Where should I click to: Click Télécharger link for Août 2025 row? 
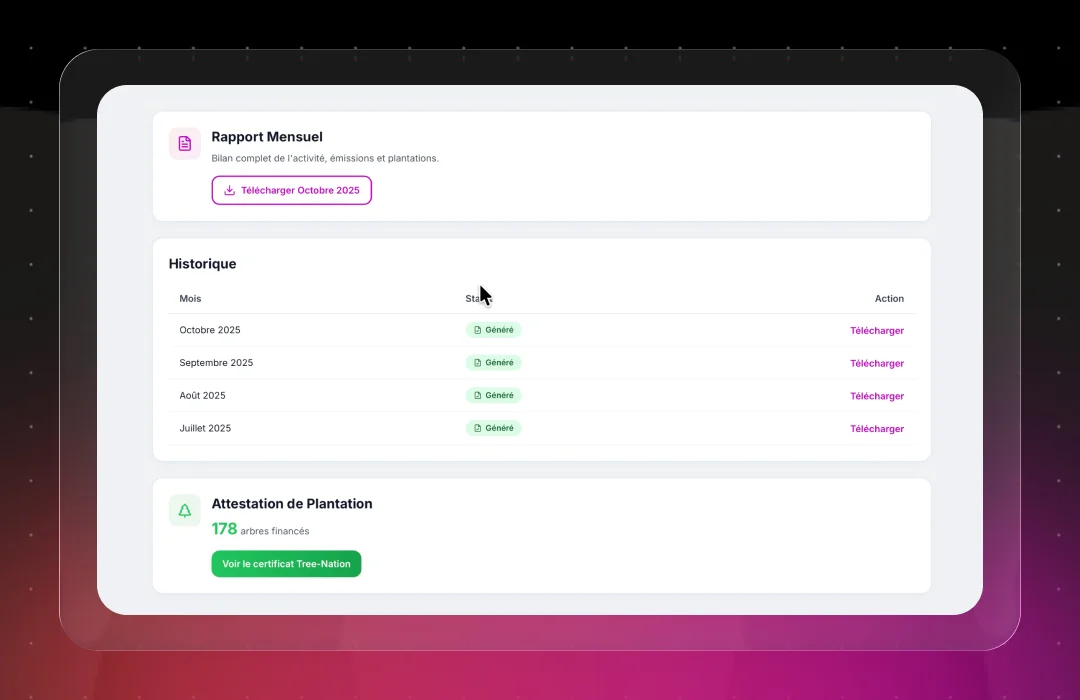coord(877,396)
